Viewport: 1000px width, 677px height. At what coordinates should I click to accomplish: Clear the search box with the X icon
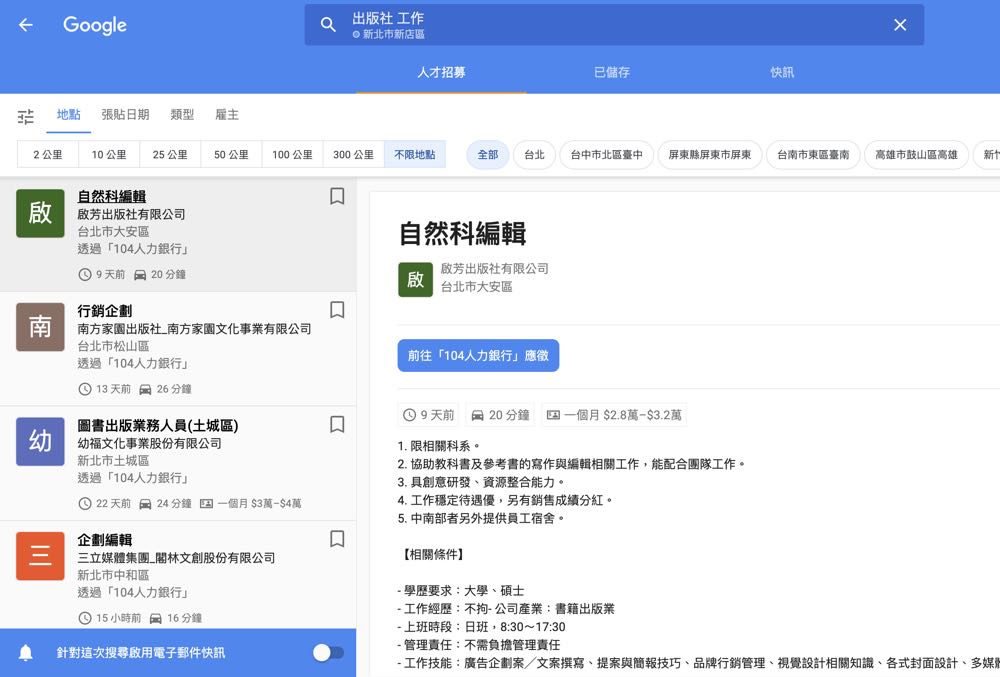(x=899, y=25)
